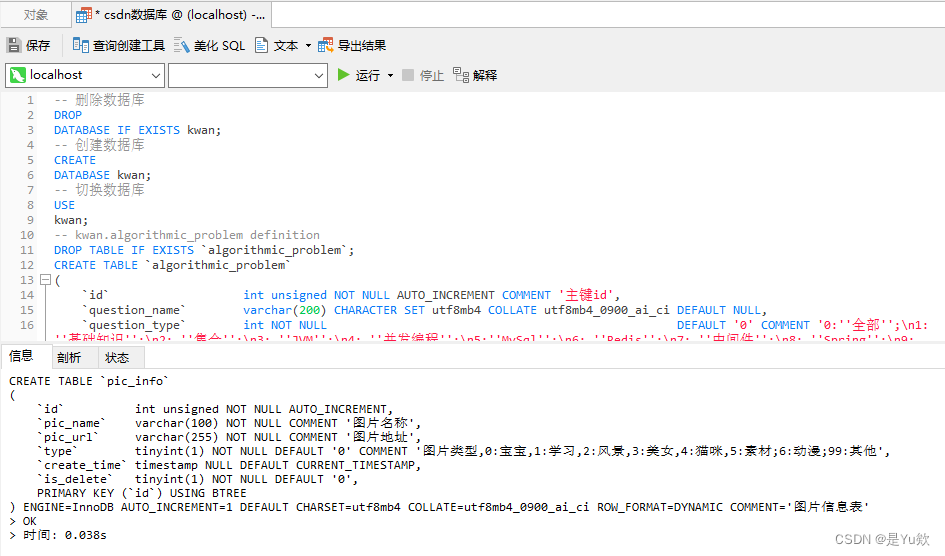Click the ENGINE=InnoDB line in output
This screenshot has height=556, width=945.
coord(440,507)
